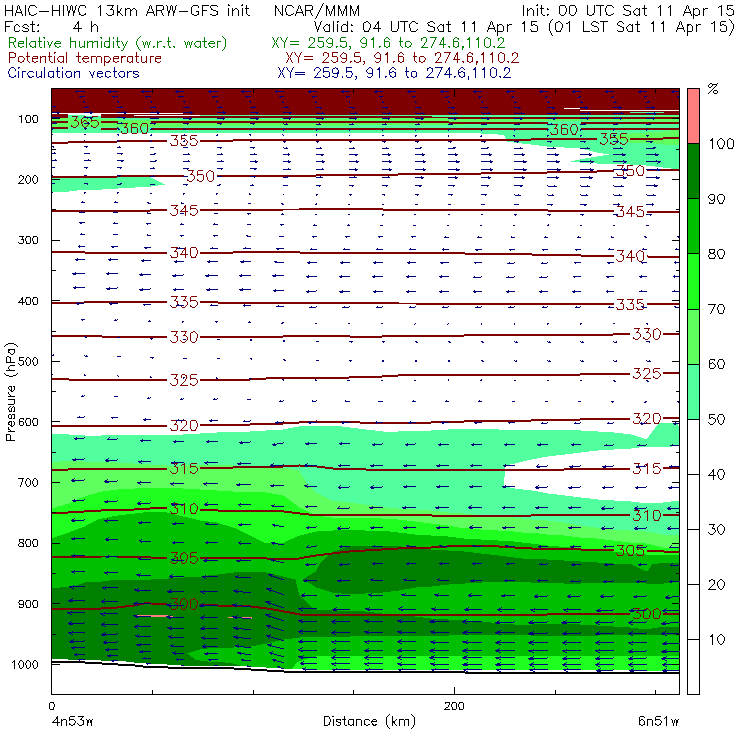Image resolution: width=740 pixels, height=740 pixels.
Task: Click the 'Pressure (hPa)' axis title
Action: click(10, 392)
